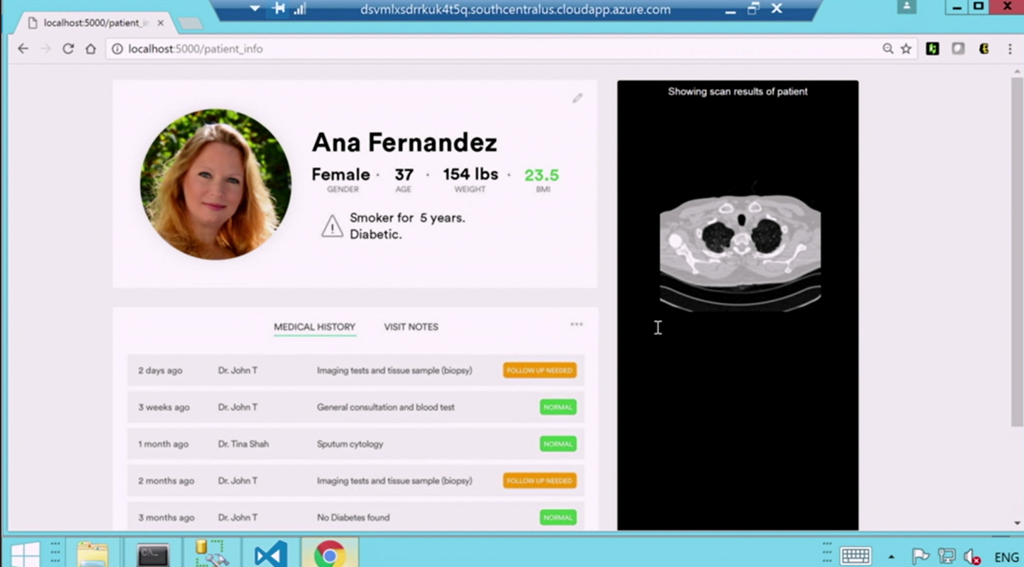Click the zoom magnifier icon in address bar
Screen dimensions: 1024x567
pyautogui.click(x=888, y=48)
